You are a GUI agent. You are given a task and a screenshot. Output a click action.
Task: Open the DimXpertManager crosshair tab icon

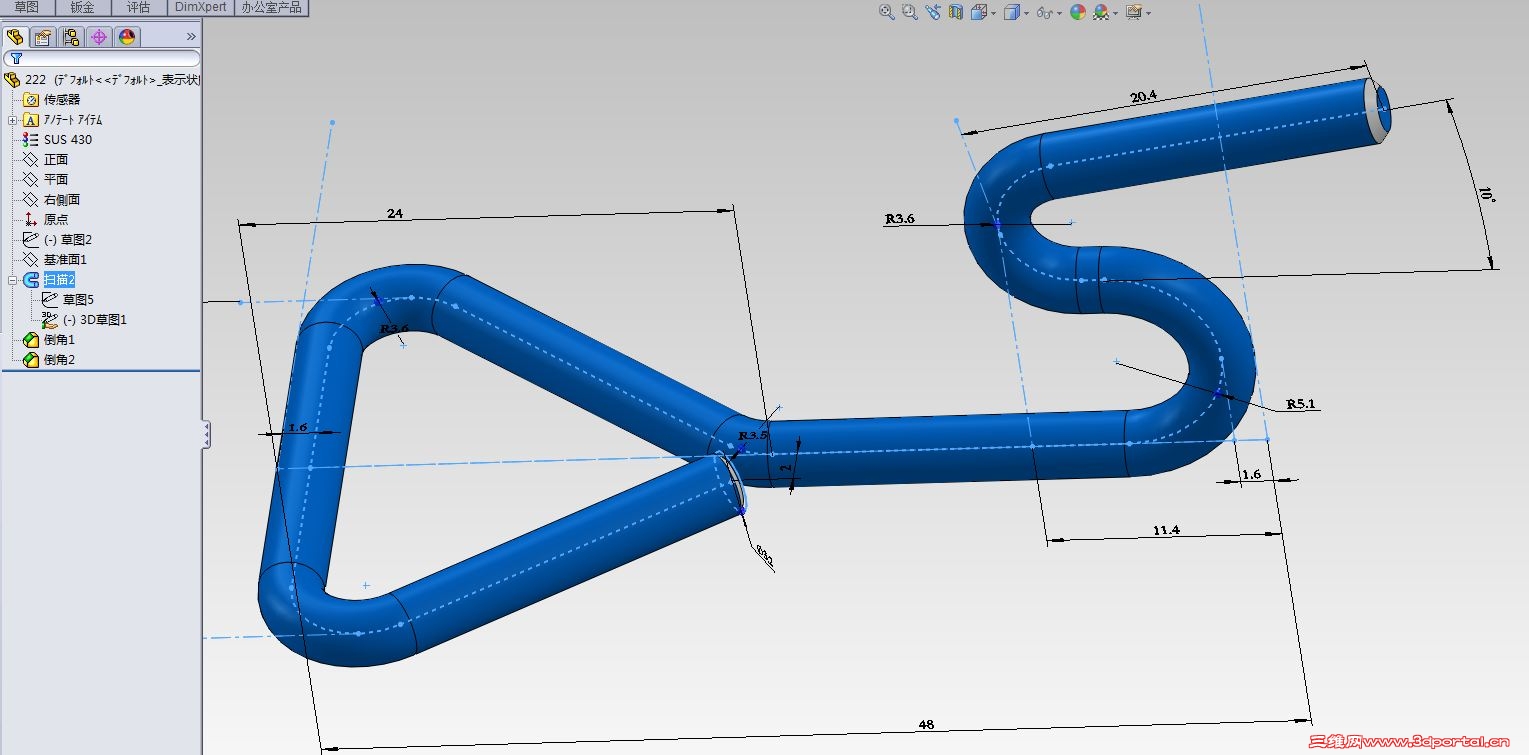coord(99,37)
